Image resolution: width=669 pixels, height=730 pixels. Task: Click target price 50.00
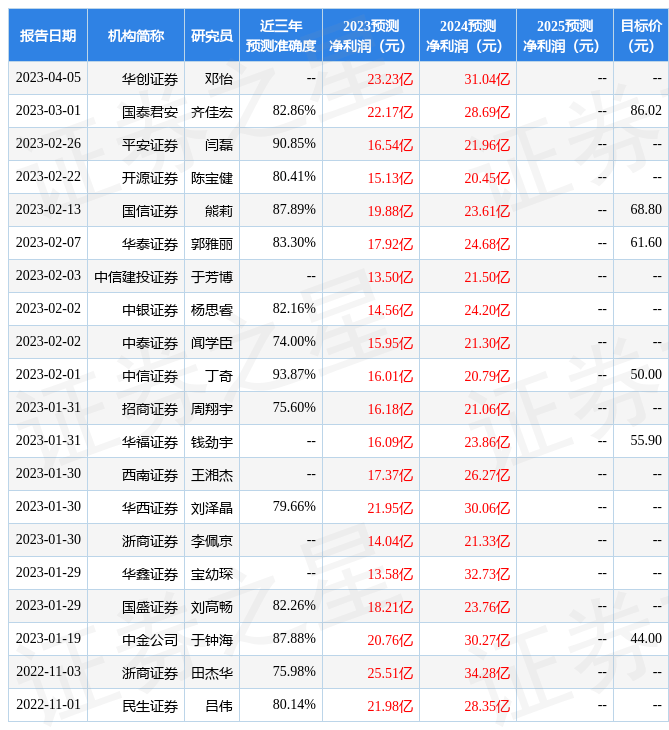click(x=646, y=375)
